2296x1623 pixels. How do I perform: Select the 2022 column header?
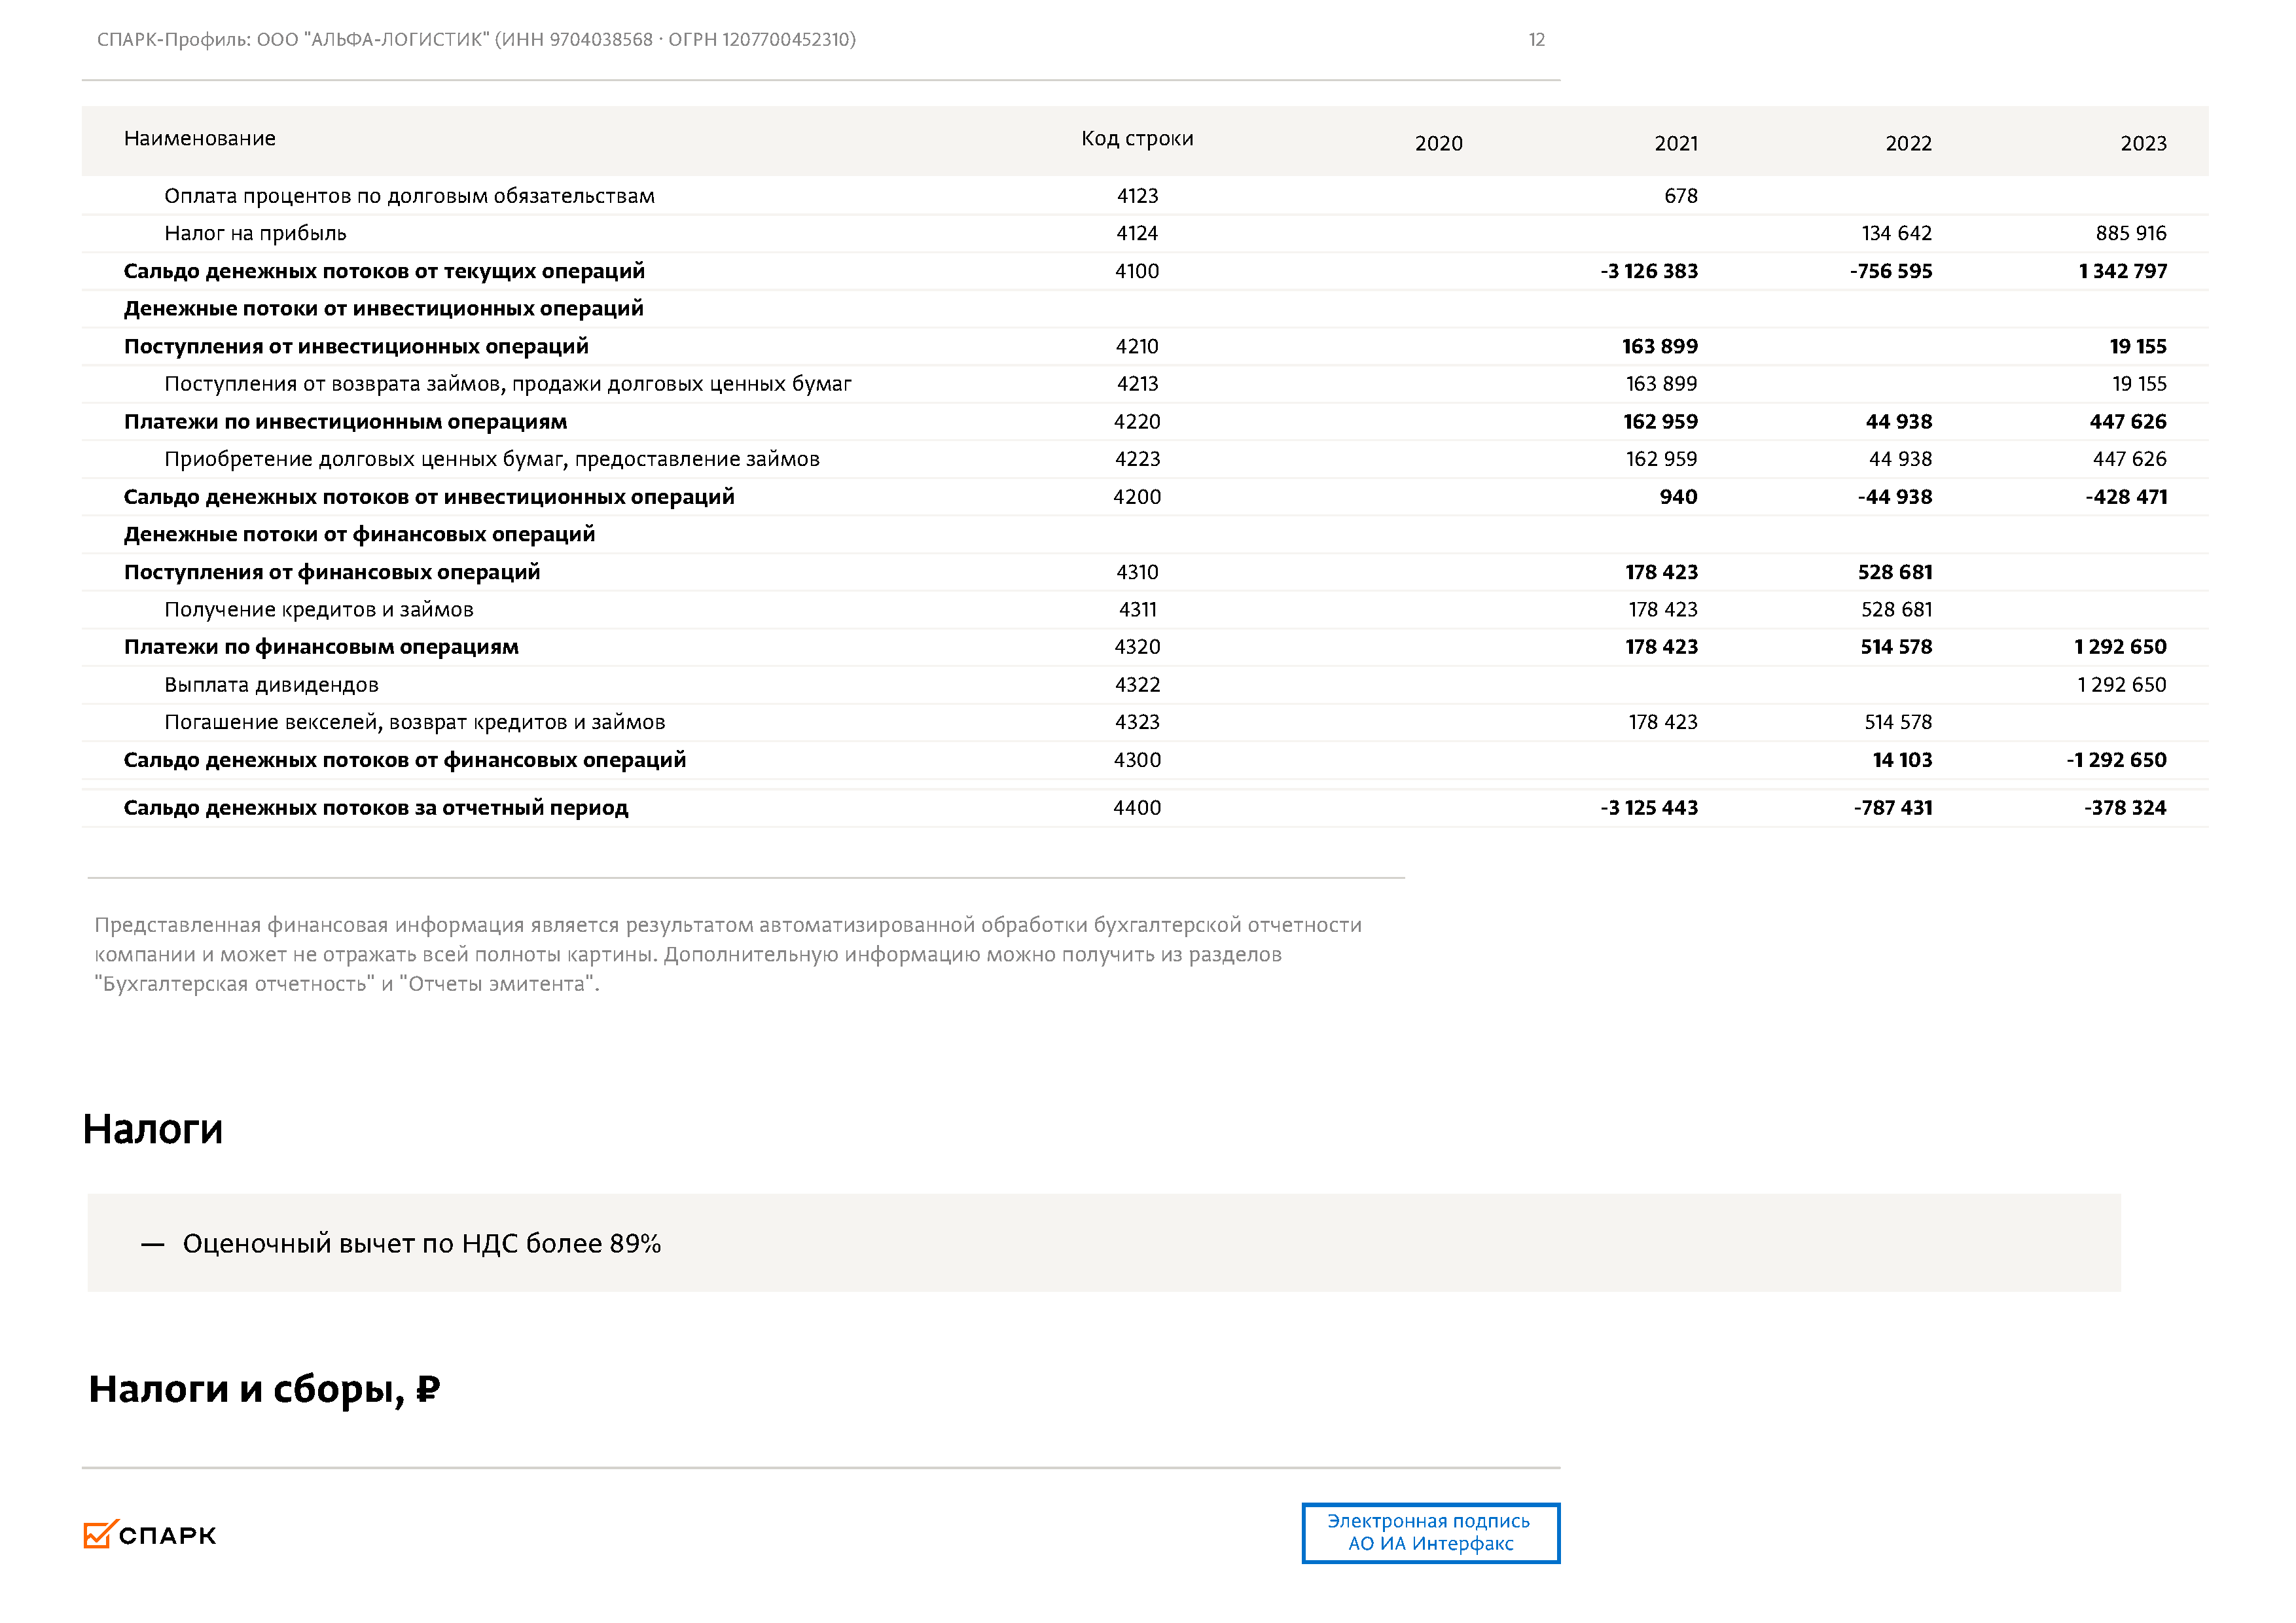pyautogui.click(x=1907, y=144)
